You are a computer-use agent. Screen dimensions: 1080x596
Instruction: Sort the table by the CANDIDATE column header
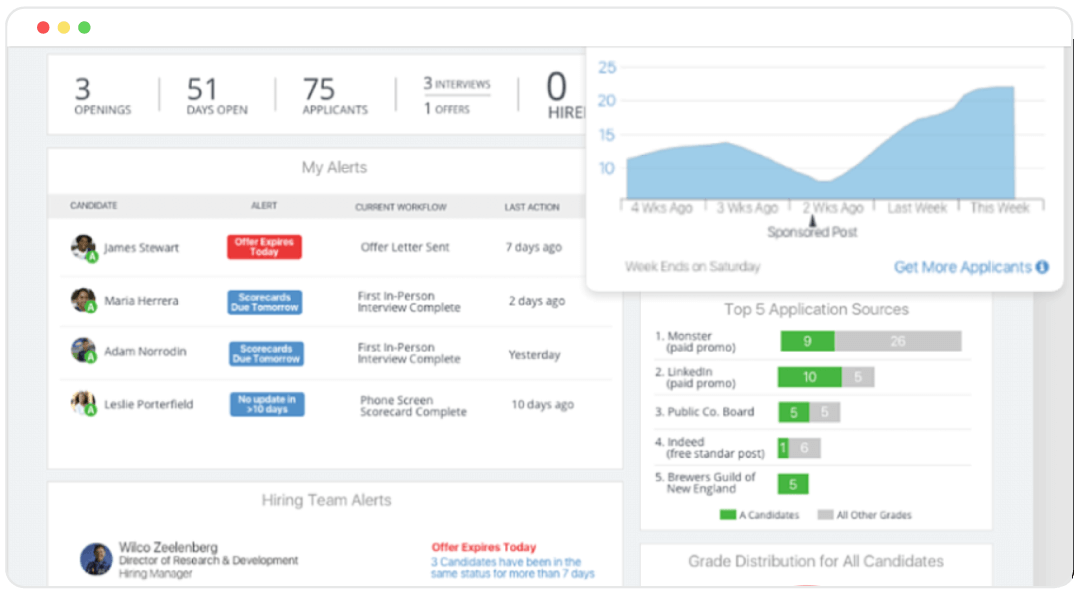click(x=93, y=205)
